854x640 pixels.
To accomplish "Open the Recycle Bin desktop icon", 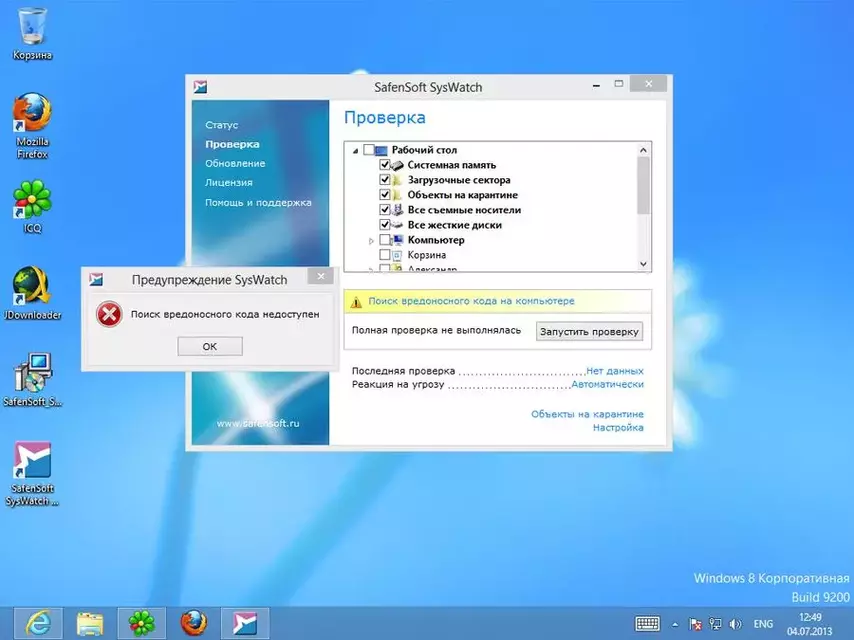I will [32, 33].
